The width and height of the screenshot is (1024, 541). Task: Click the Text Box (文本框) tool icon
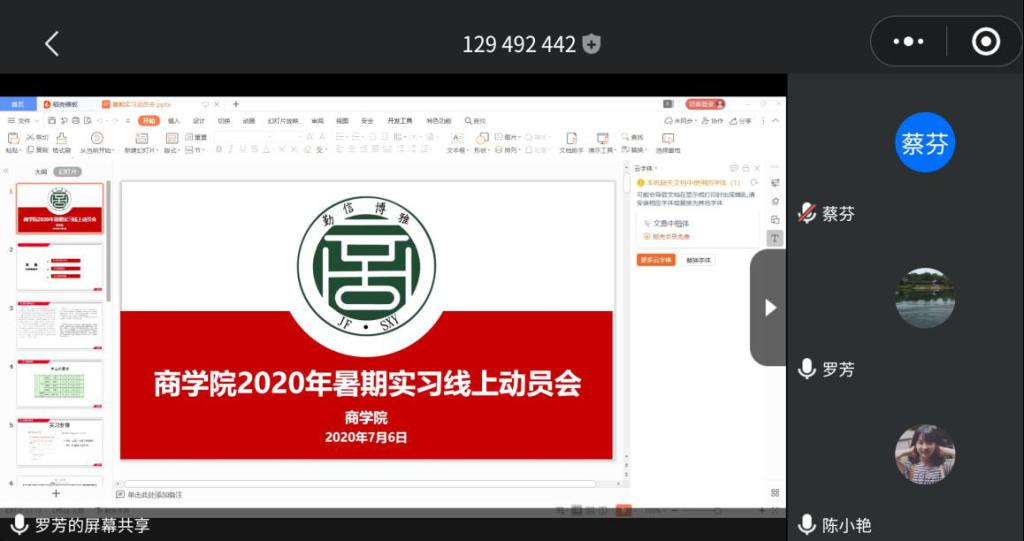(456, 138)
